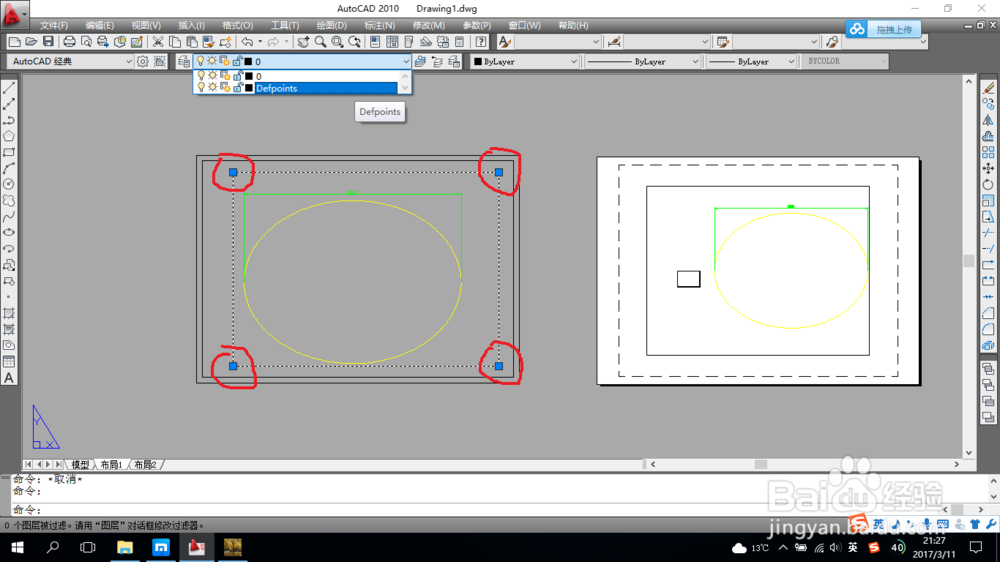Click the Zoom Previous icon
This screenshot has height=562, width=1000.
point(354,42)
